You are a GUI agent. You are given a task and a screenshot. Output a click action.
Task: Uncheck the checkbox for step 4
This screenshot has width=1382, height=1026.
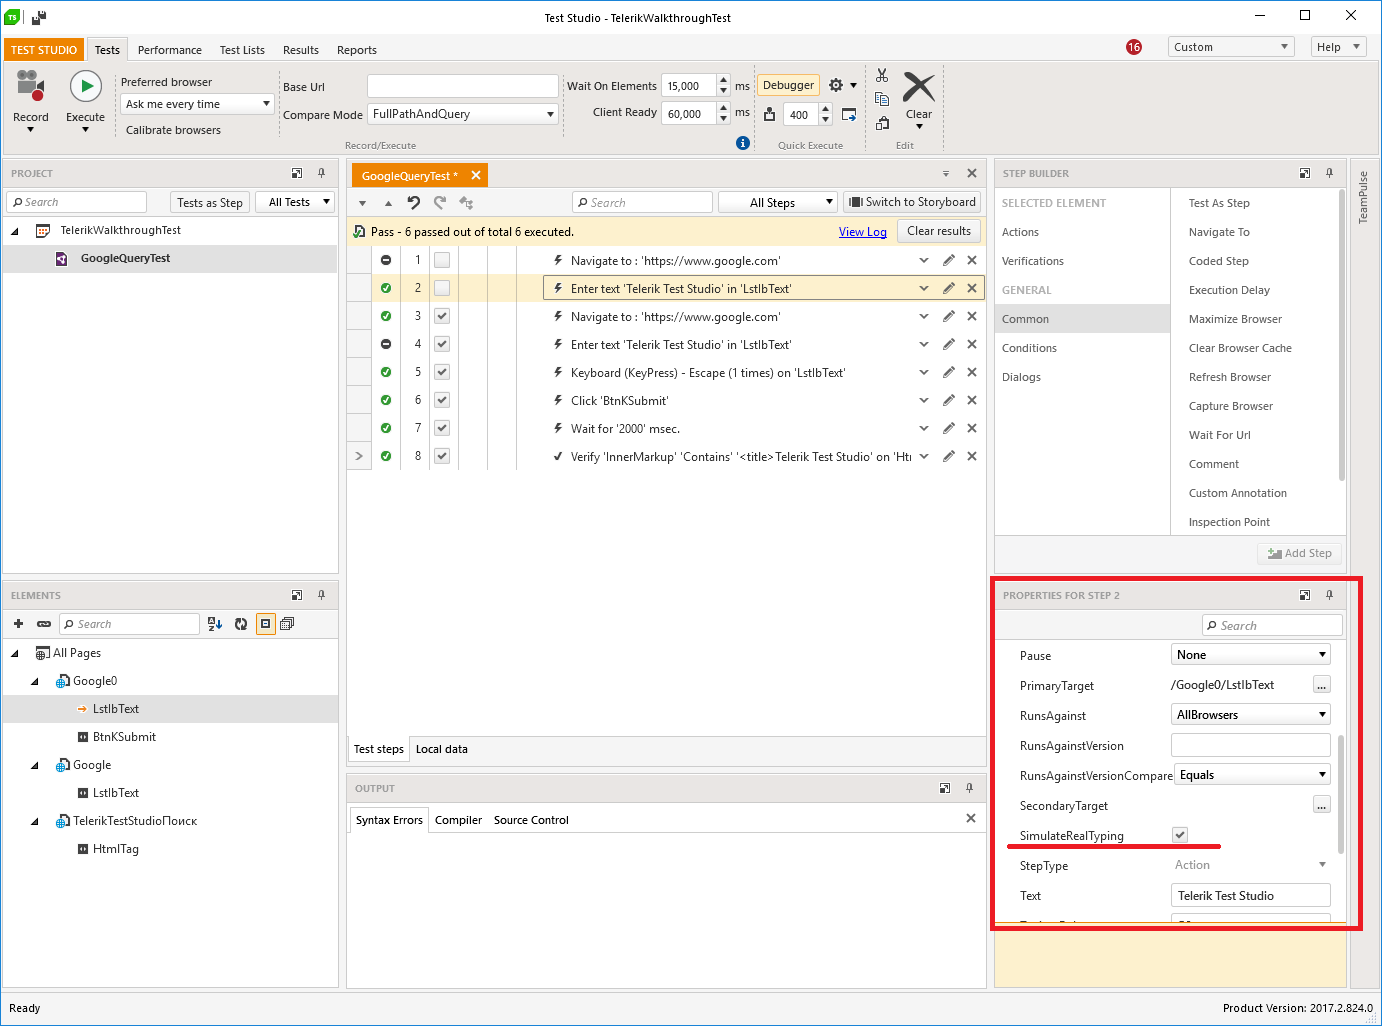442,344
